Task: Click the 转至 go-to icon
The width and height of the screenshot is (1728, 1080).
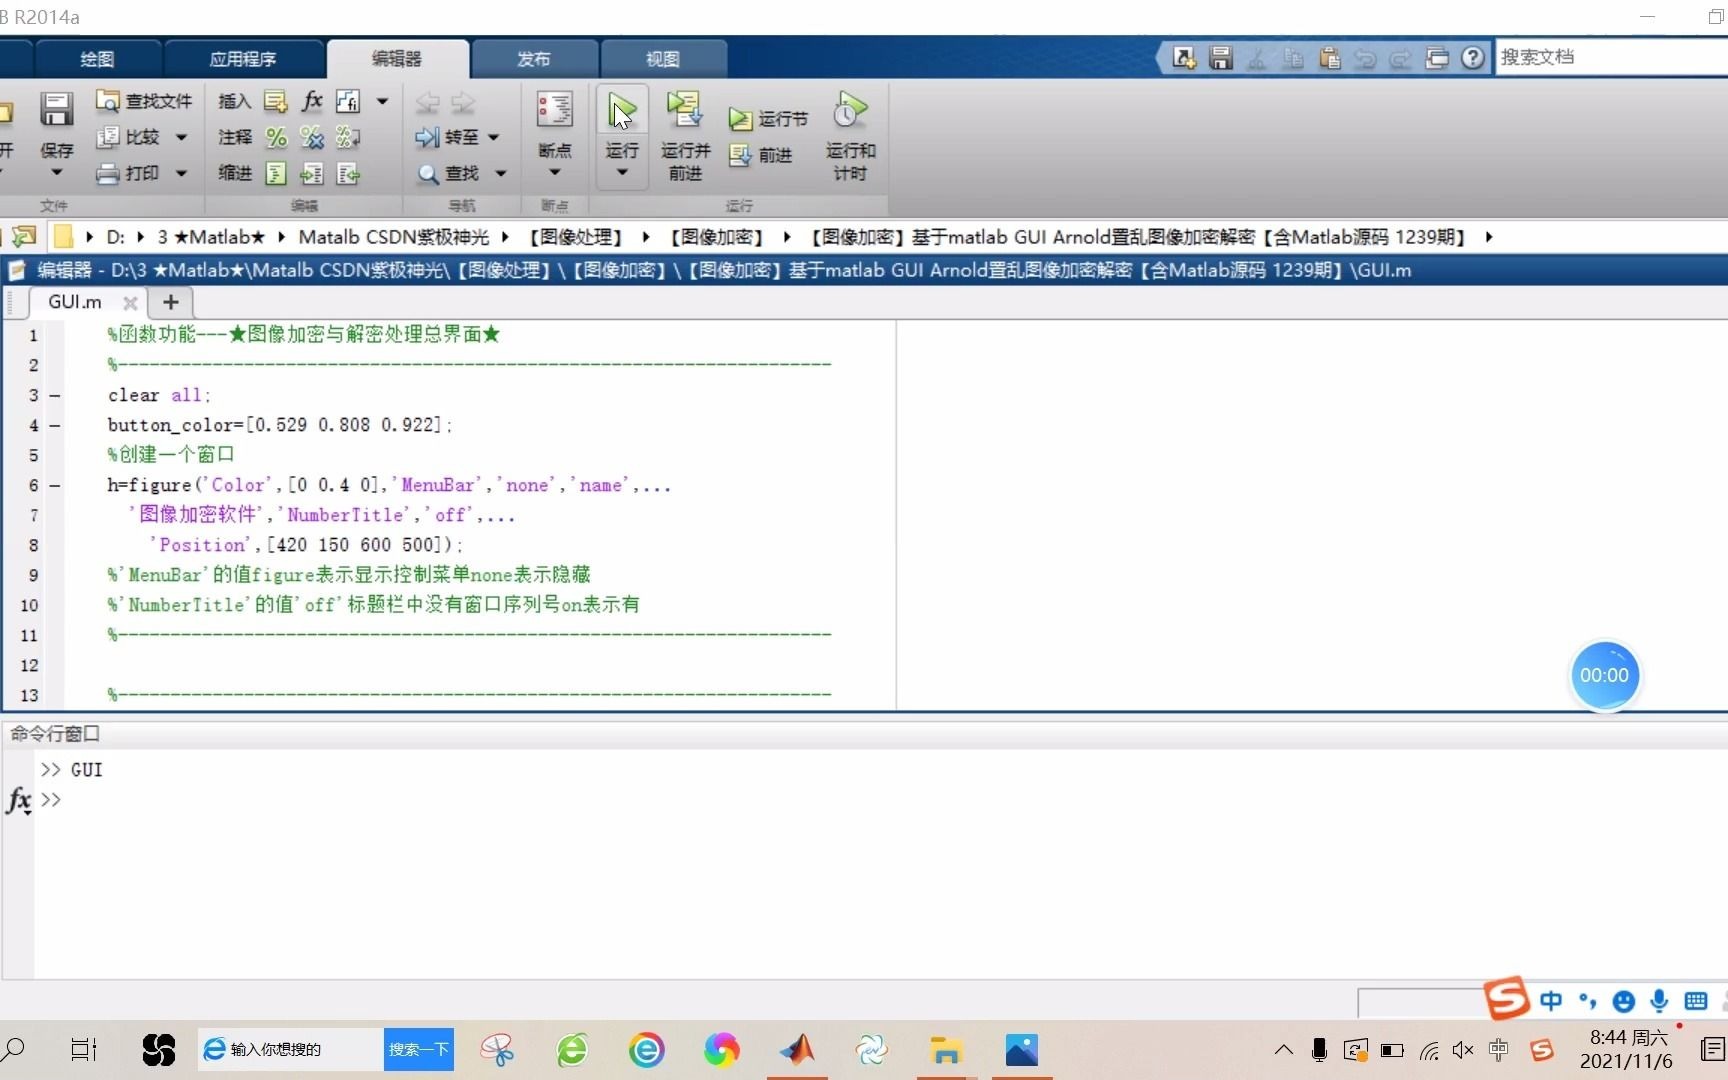Action: (427, 137)
